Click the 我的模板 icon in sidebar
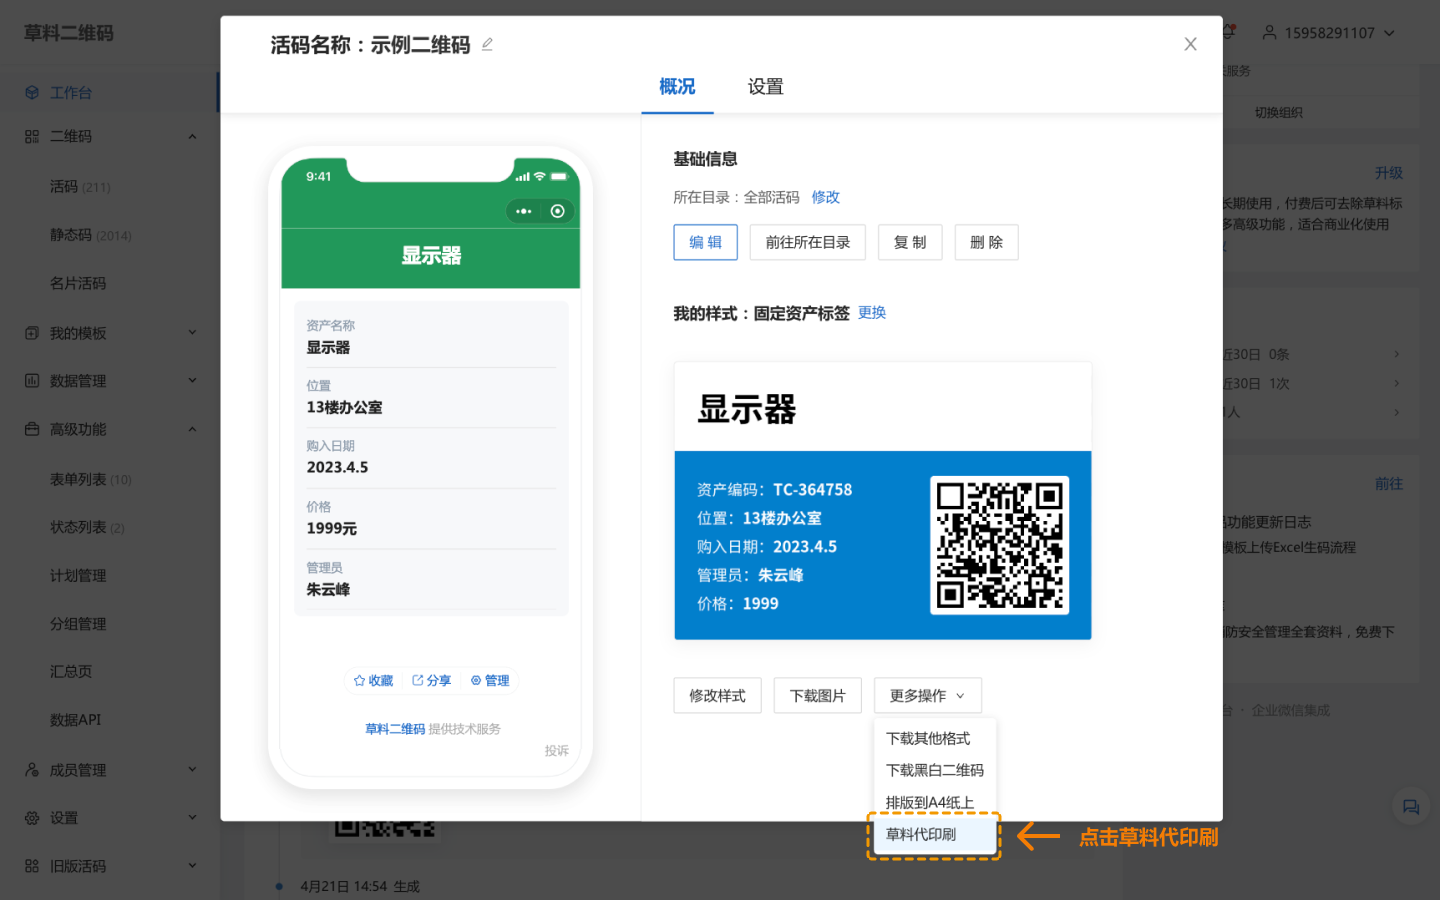 click(x=32, y=333)
